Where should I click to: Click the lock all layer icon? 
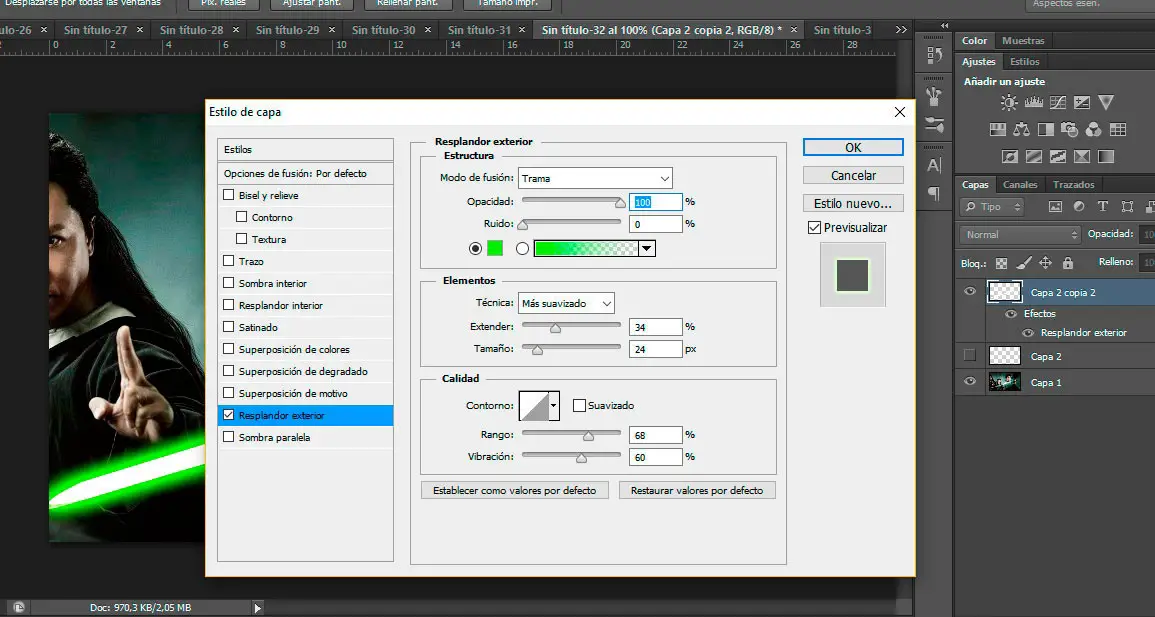click(1067, 263)
